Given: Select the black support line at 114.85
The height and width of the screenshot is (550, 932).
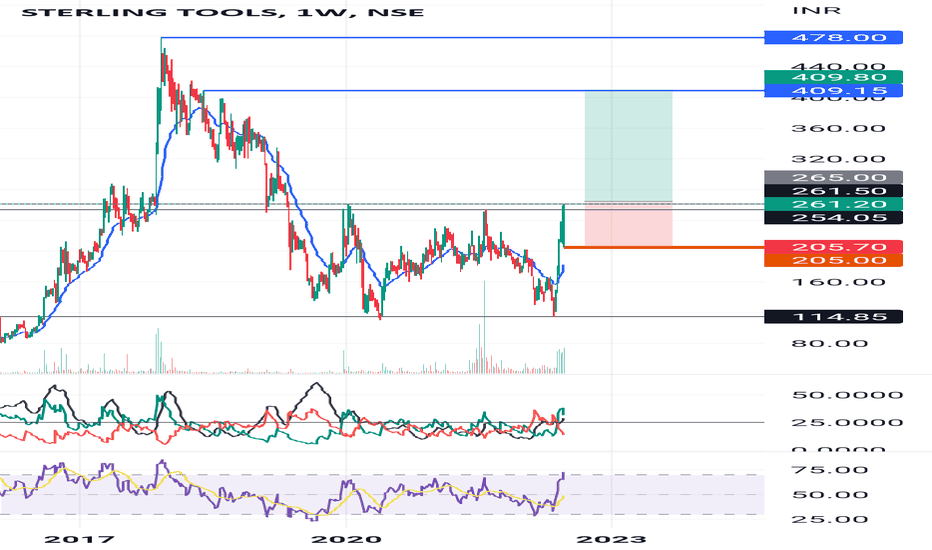Looking at the screenshot, I should [382, 317].
